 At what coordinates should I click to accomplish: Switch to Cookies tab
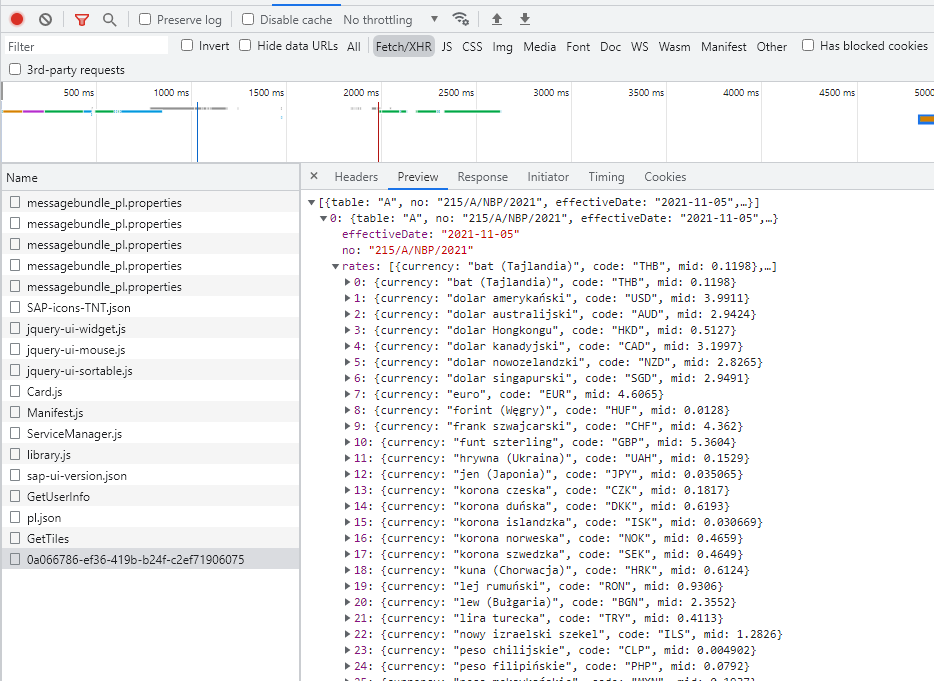point(665,177)
